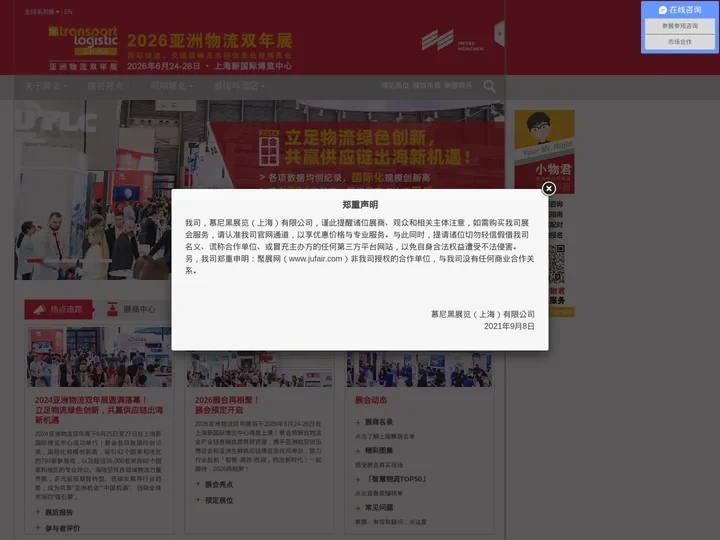Click the transport logistic China logo

[x=83, y=48]
